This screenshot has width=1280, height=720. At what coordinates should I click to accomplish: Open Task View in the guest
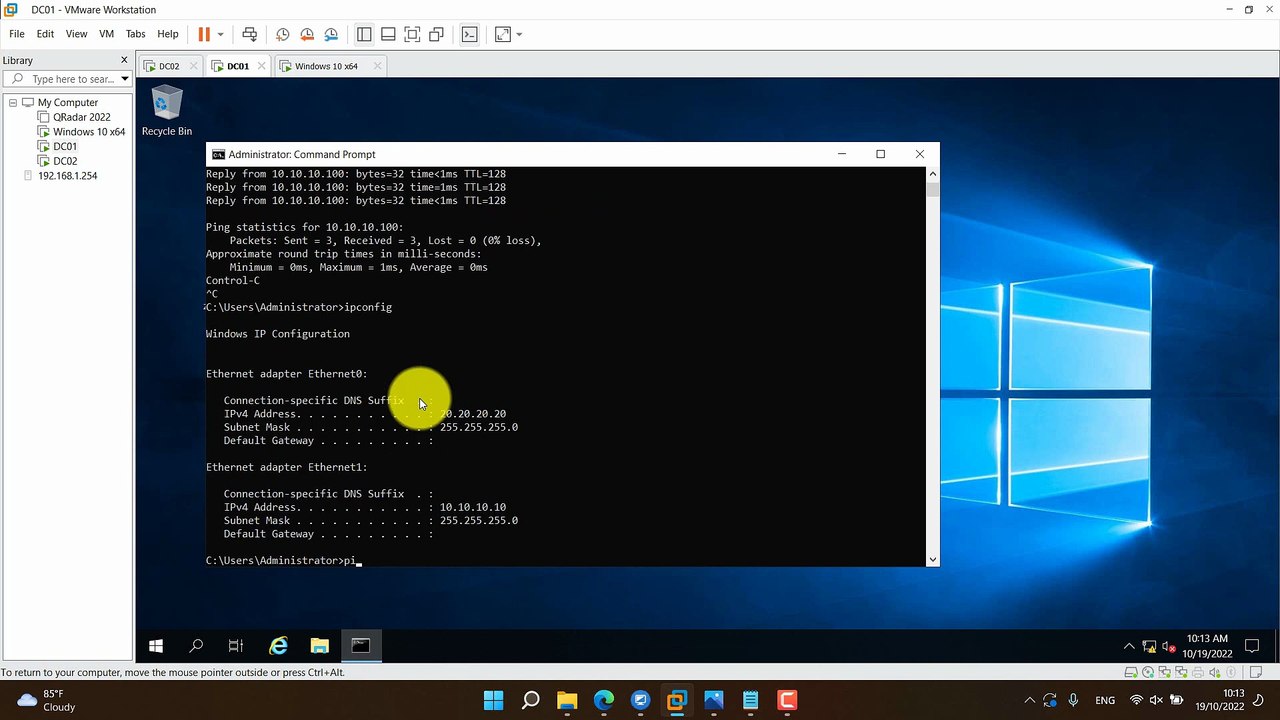pyautogui.click(x=236, y=646)
